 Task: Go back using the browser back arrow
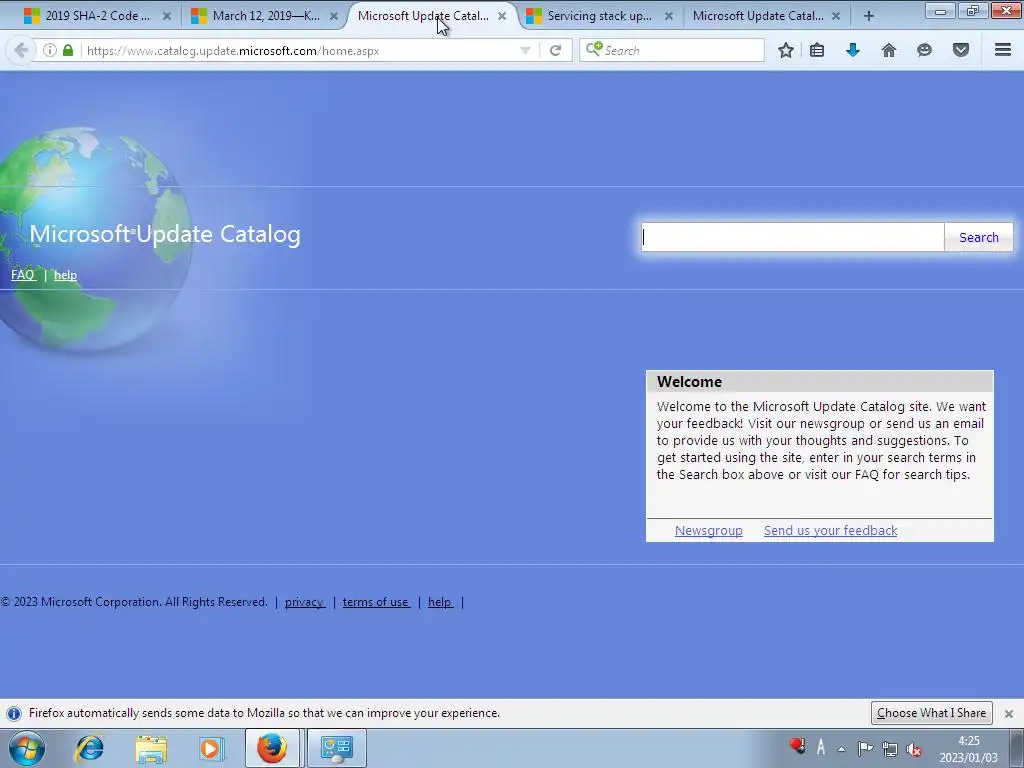(x=21, y=50)
